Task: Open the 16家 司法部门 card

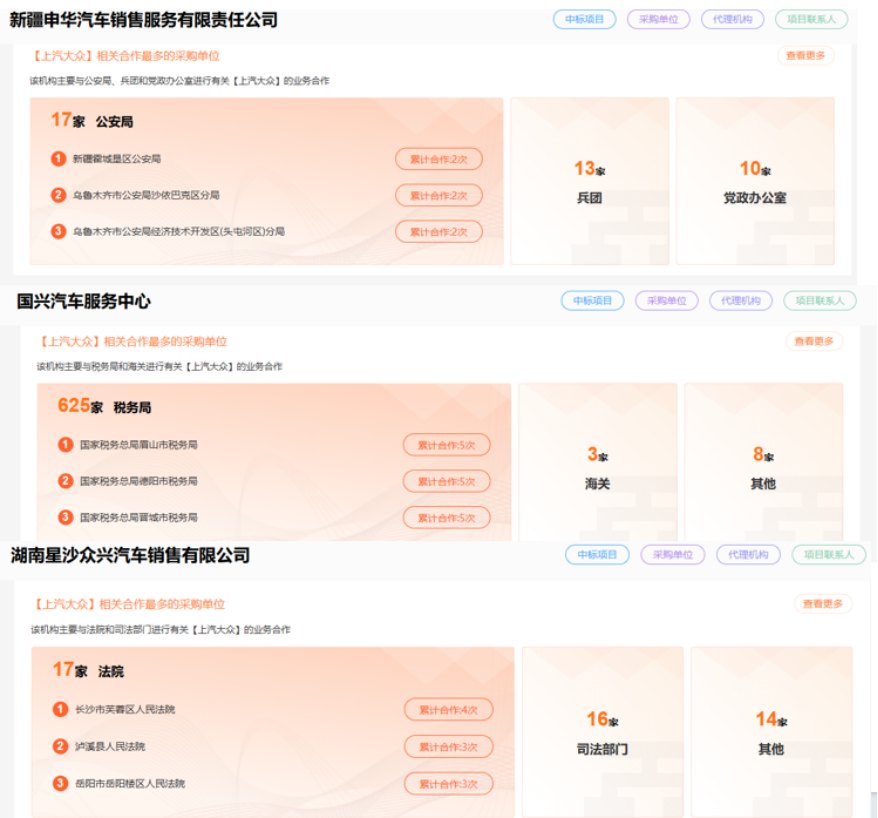Action: [x=603, y=732]
